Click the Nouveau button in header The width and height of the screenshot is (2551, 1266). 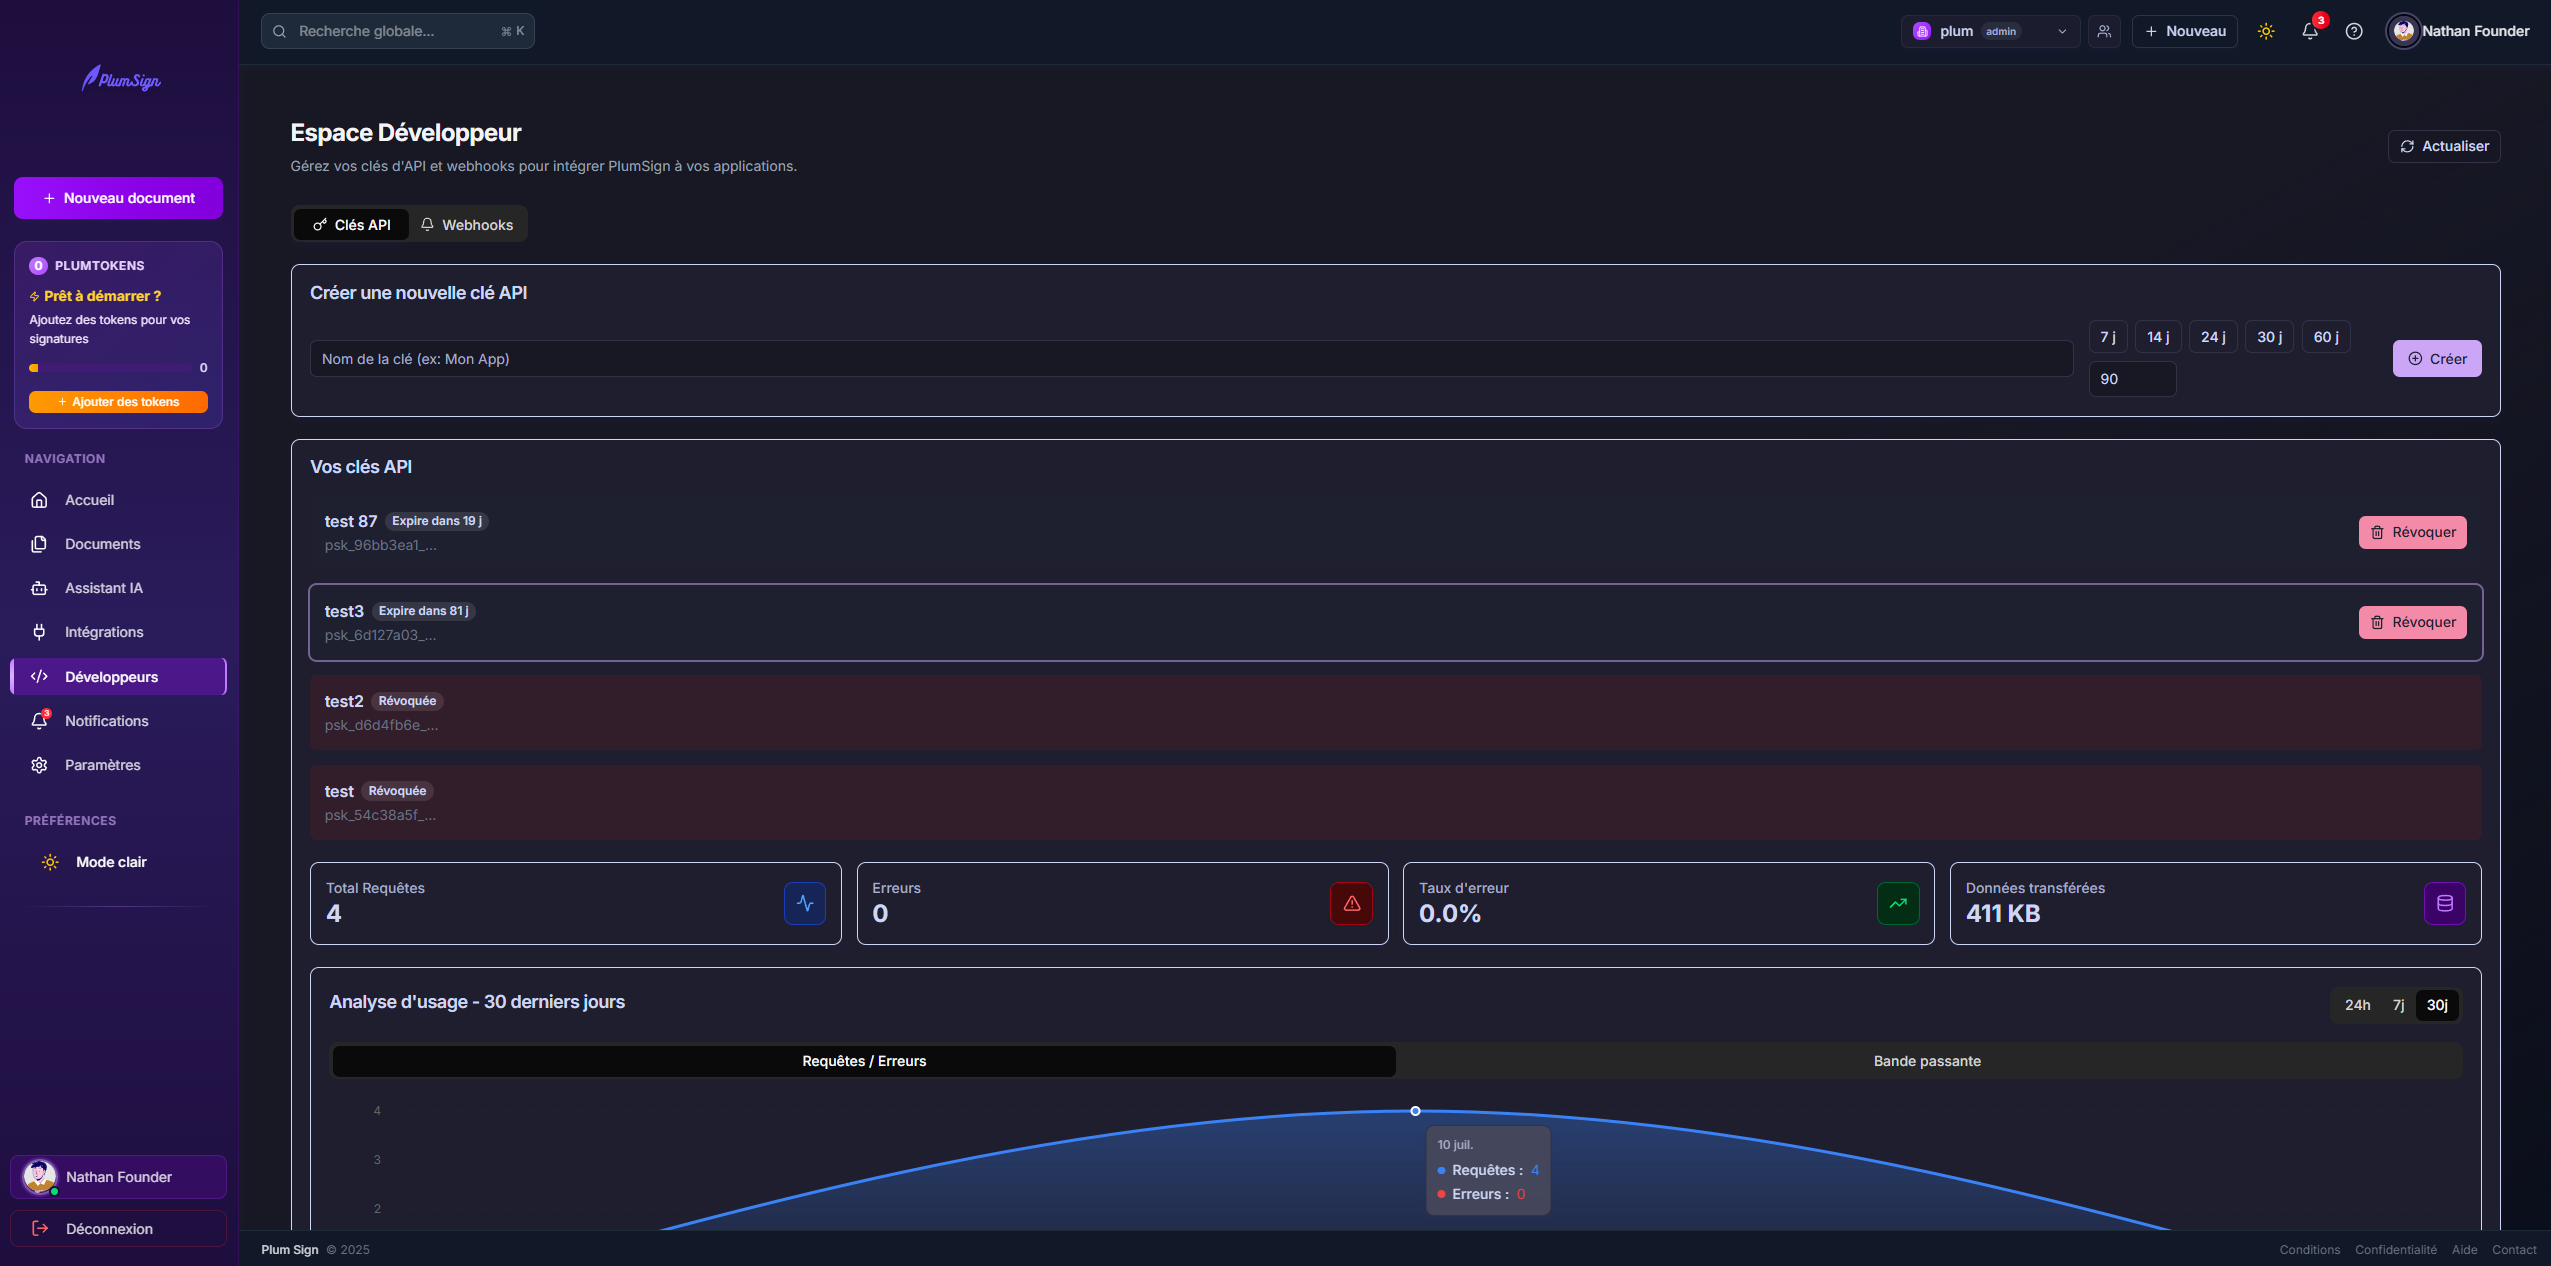(x=2184, y=31)
